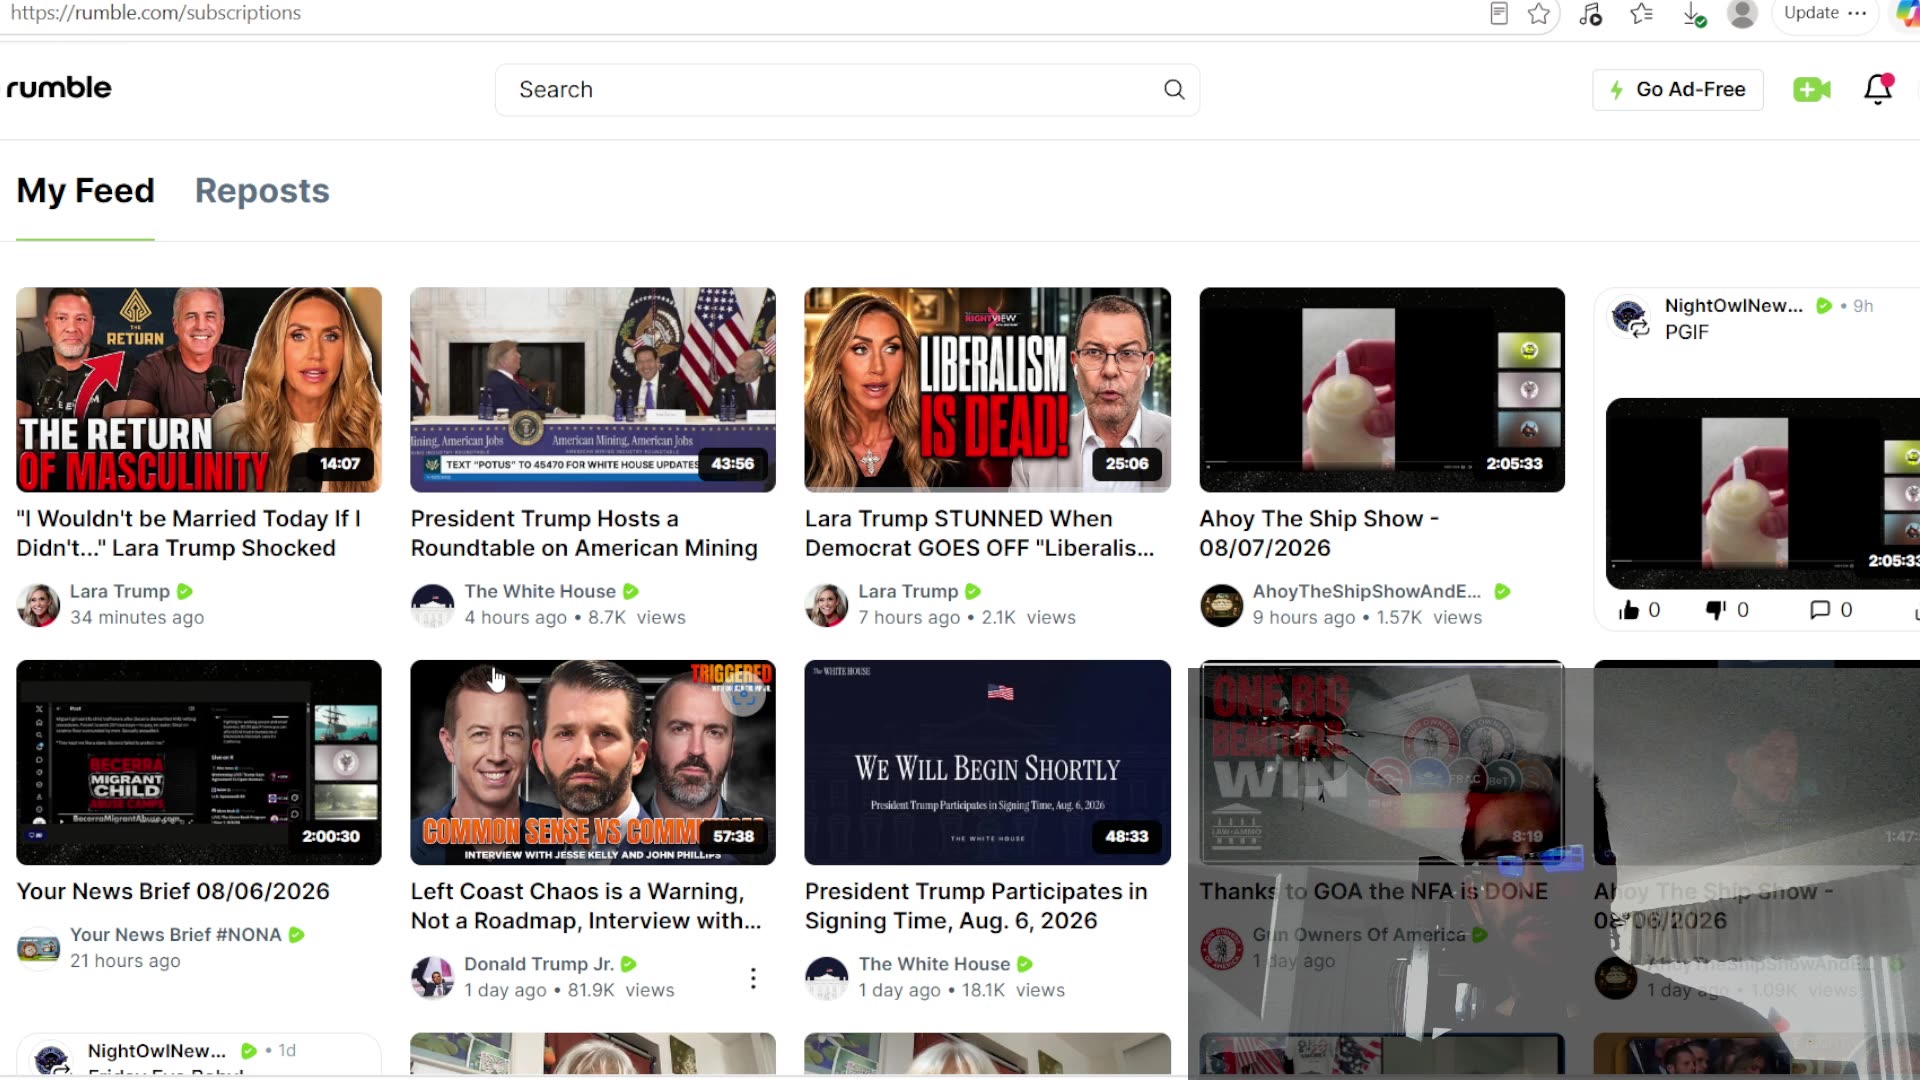This screenshot has height=1080, width=1920.
Task: Open the green upload video camera icon
Action: click(1811, 90)
